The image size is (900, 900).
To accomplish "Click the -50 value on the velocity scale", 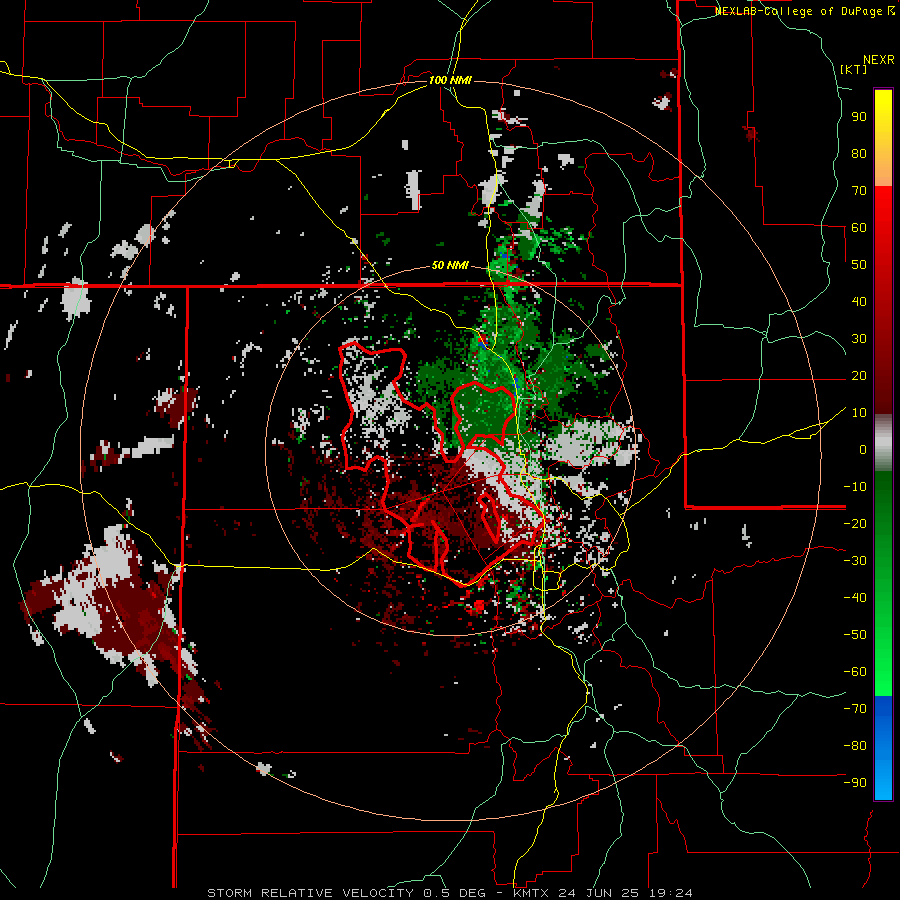I will click(x=855, y=635).
